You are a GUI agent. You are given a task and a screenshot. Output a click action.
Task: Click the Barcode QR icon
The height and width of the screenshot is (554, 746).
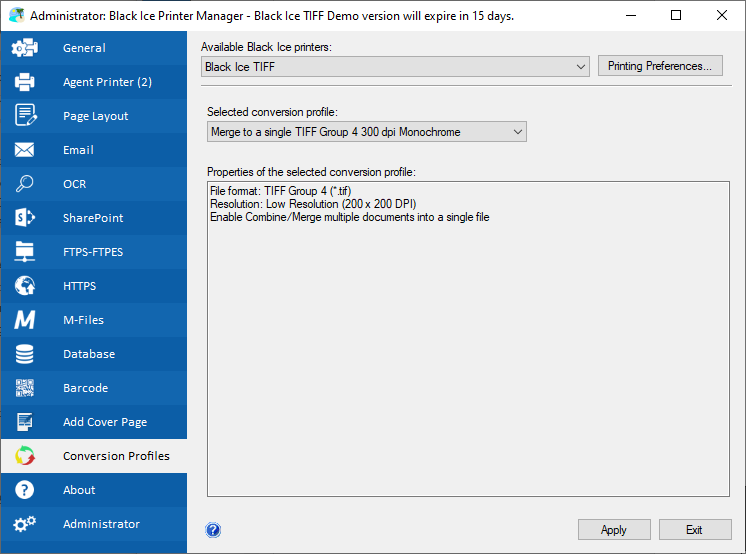(25, 388)
